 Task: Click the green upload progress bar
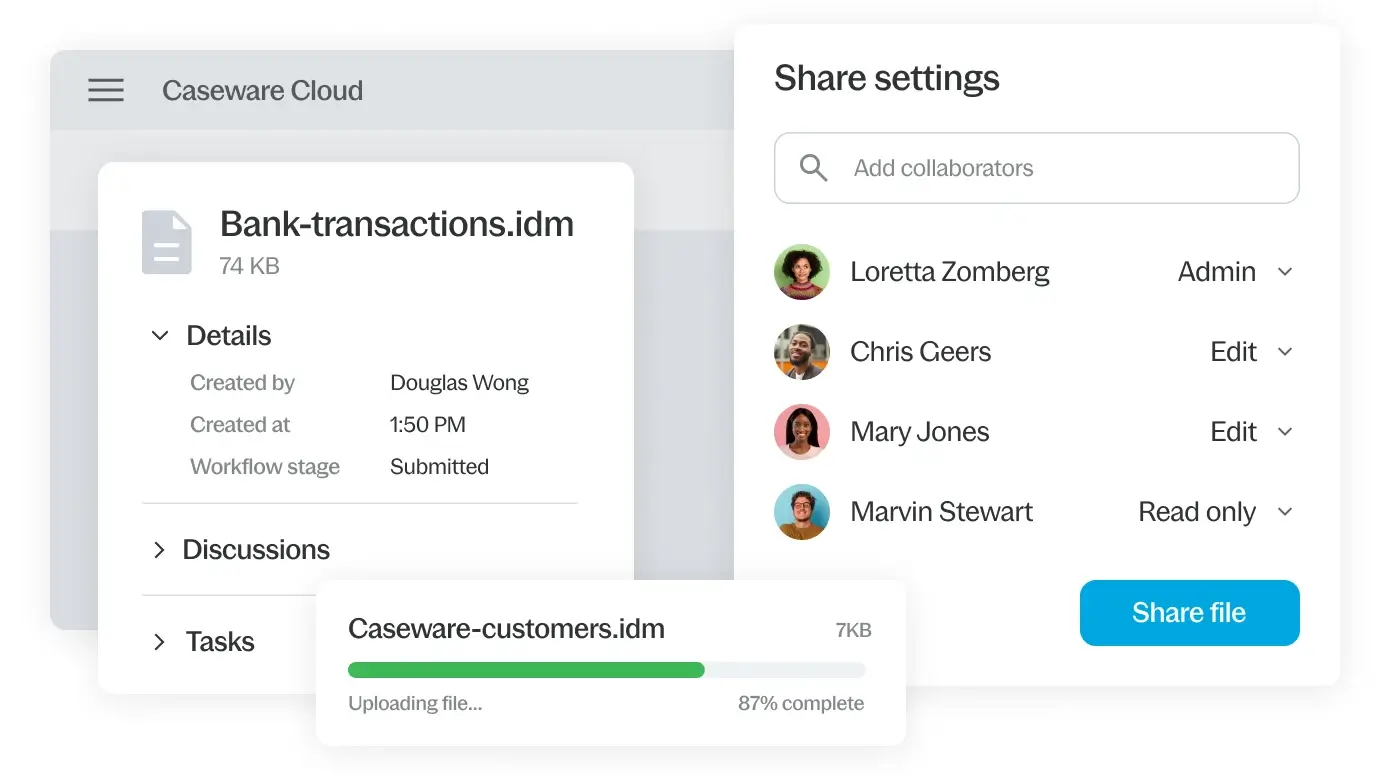[526, 670]
